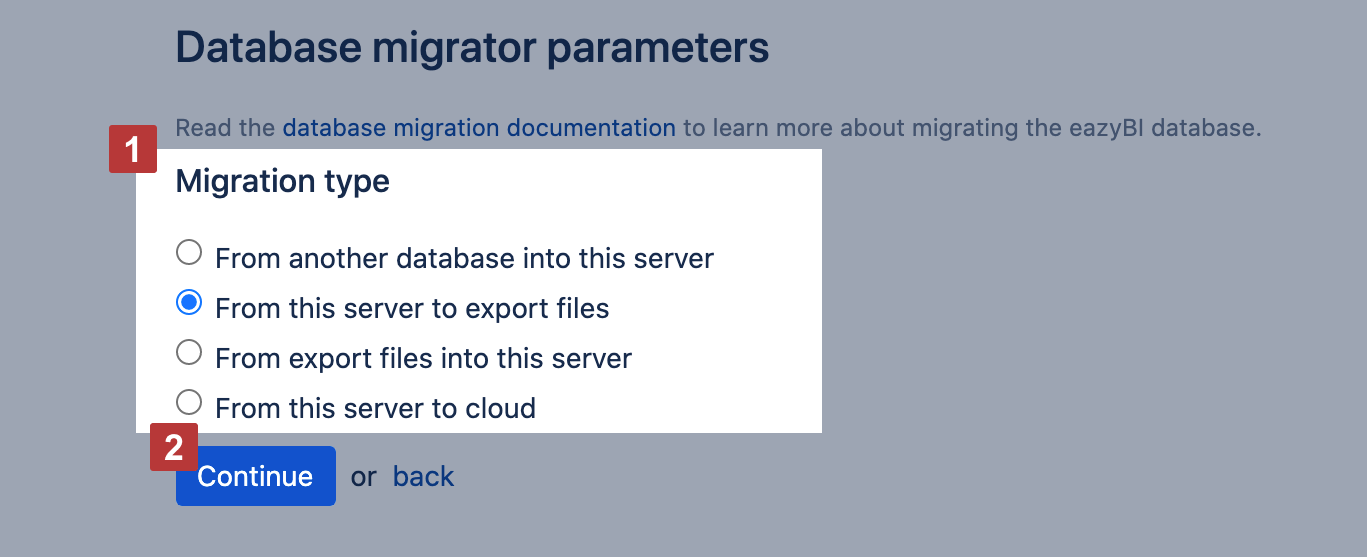
Task: Pick "From export files into this server" radio button
Action: click(188, 352)
